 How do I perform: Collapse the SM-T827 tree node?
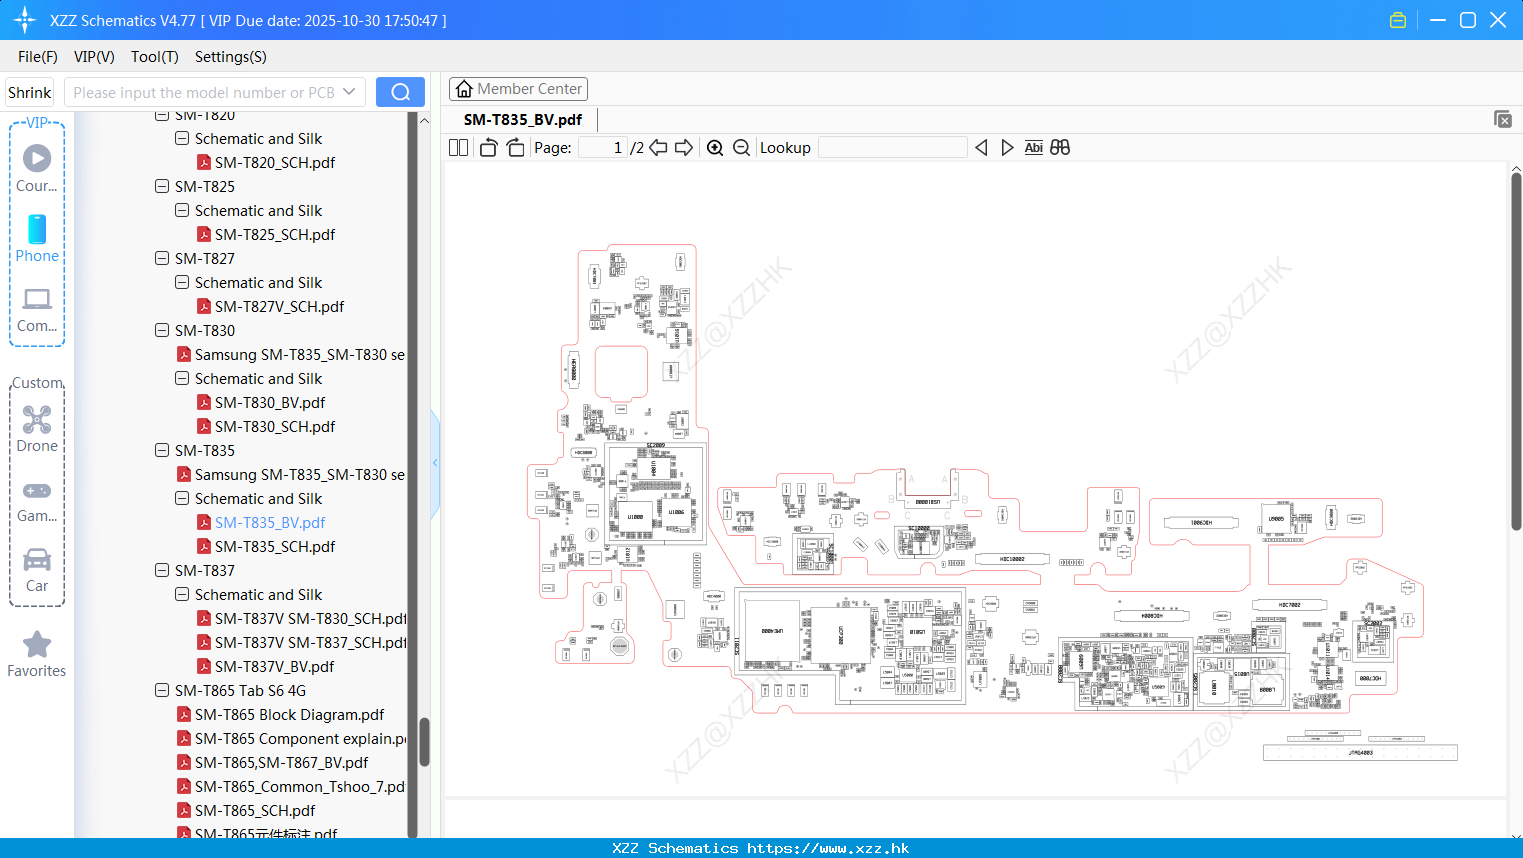pyautogui.click(x=162, y=258)
